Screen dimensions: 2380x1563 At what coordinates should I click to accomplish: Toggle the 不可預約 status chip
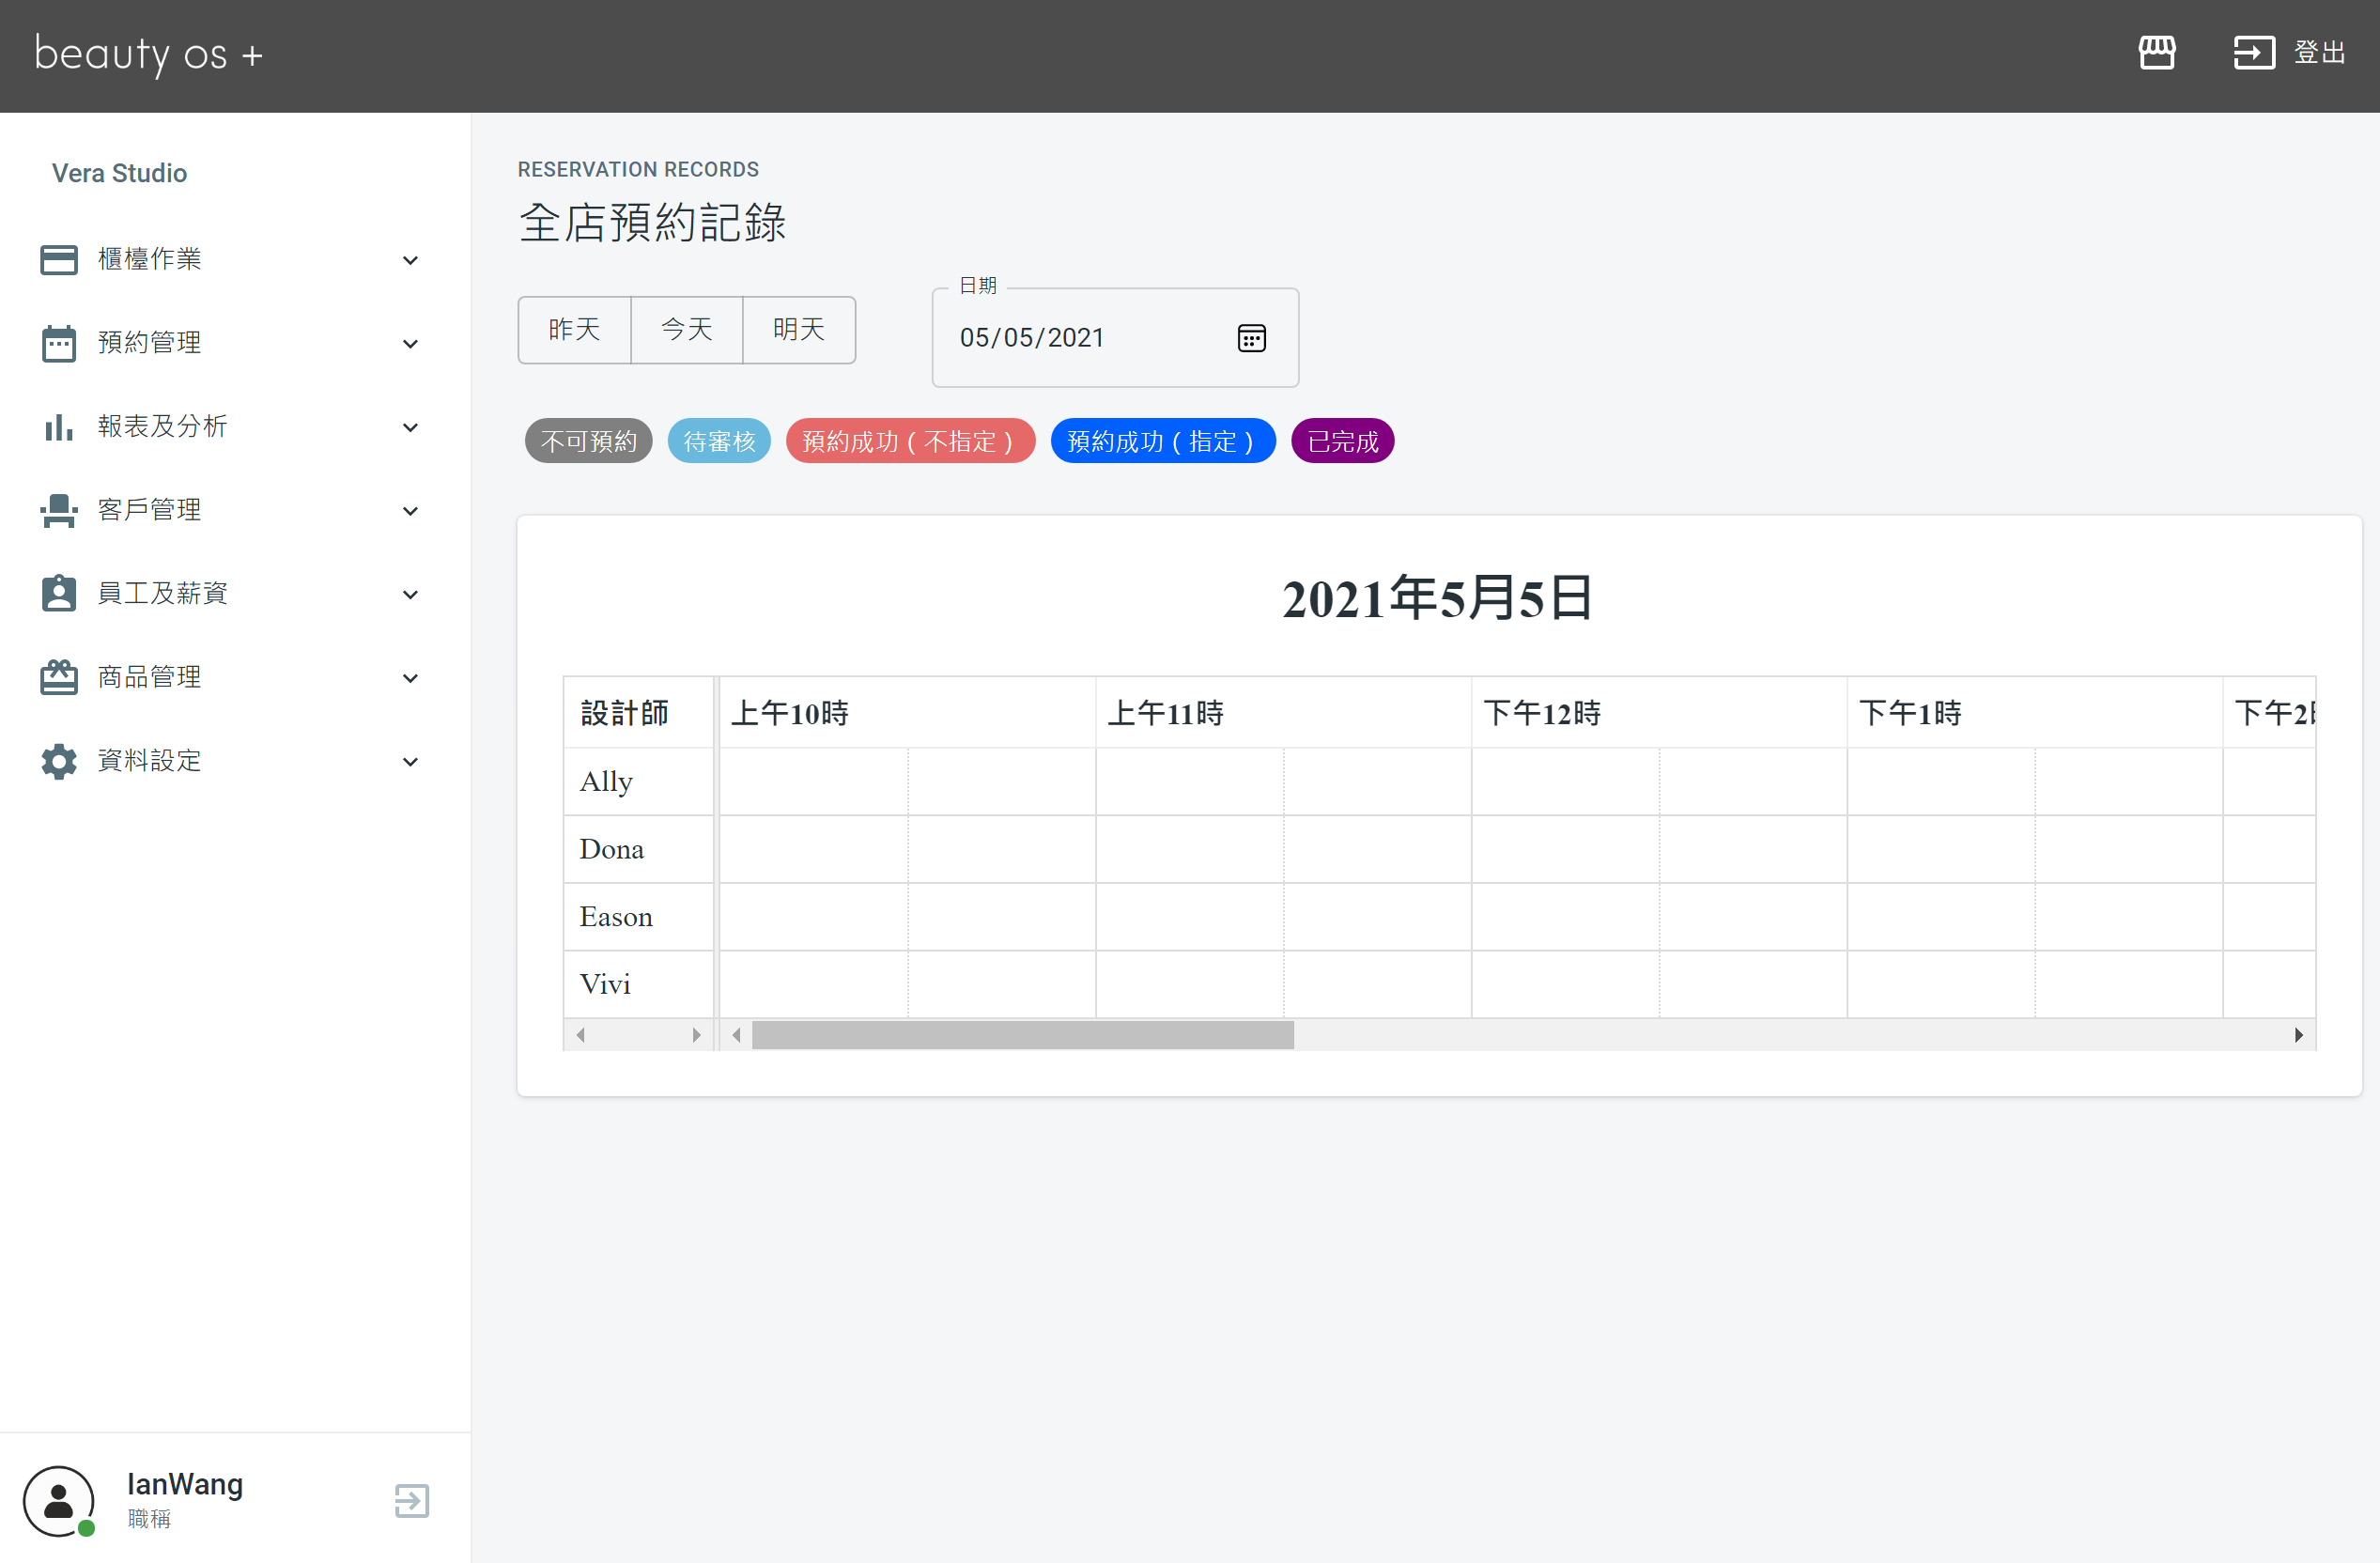pos(588,441)
